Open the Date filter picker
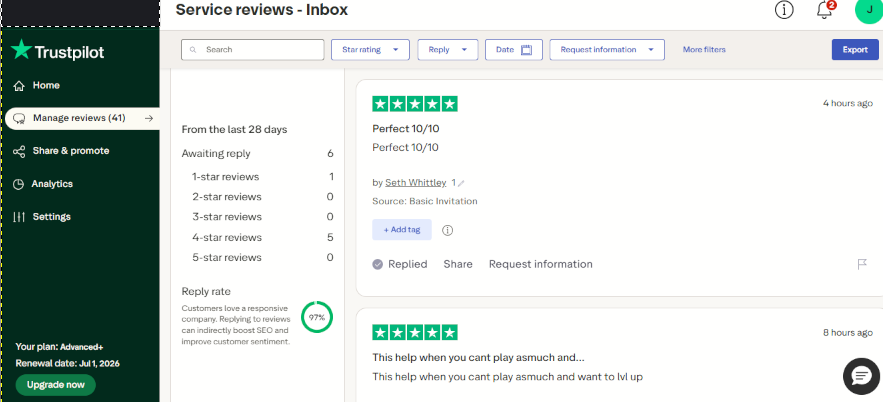 (x=514, y=50)
